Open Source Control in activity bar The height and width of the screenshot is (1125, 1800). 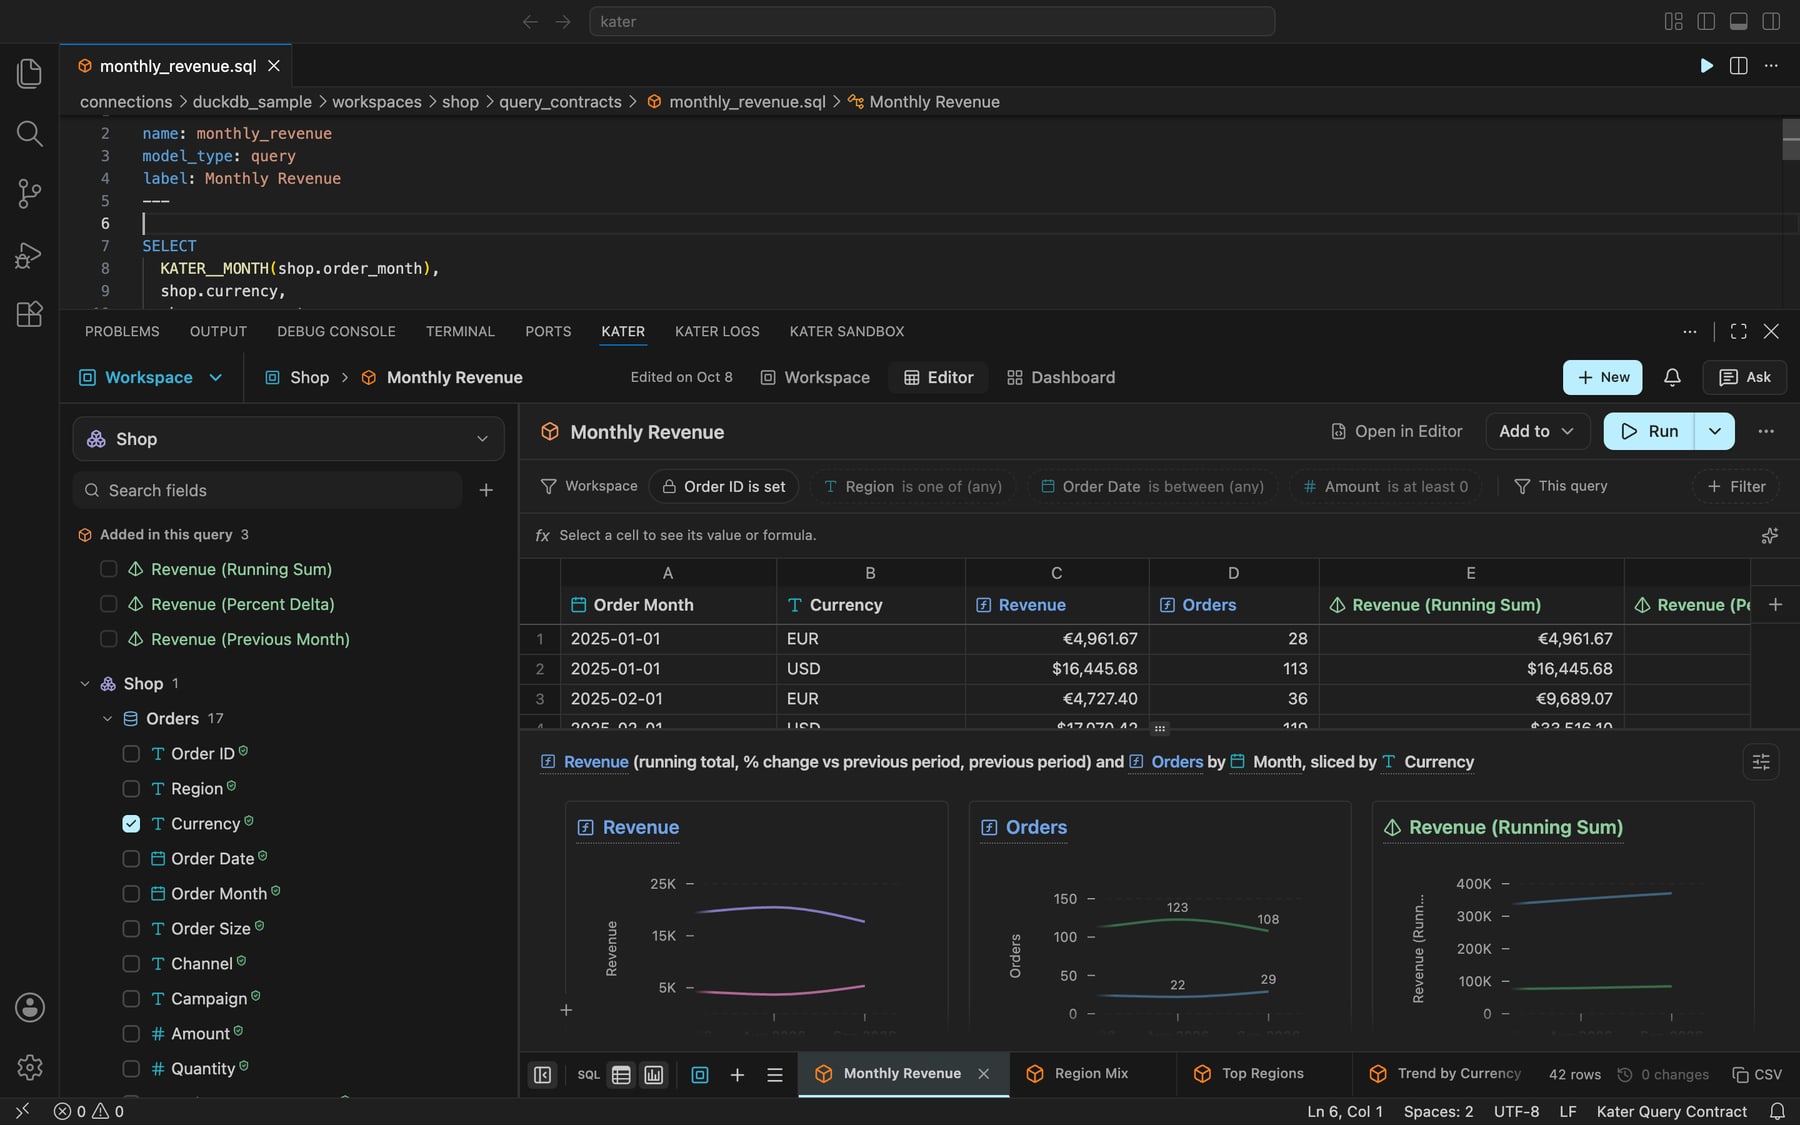[30, 194]
